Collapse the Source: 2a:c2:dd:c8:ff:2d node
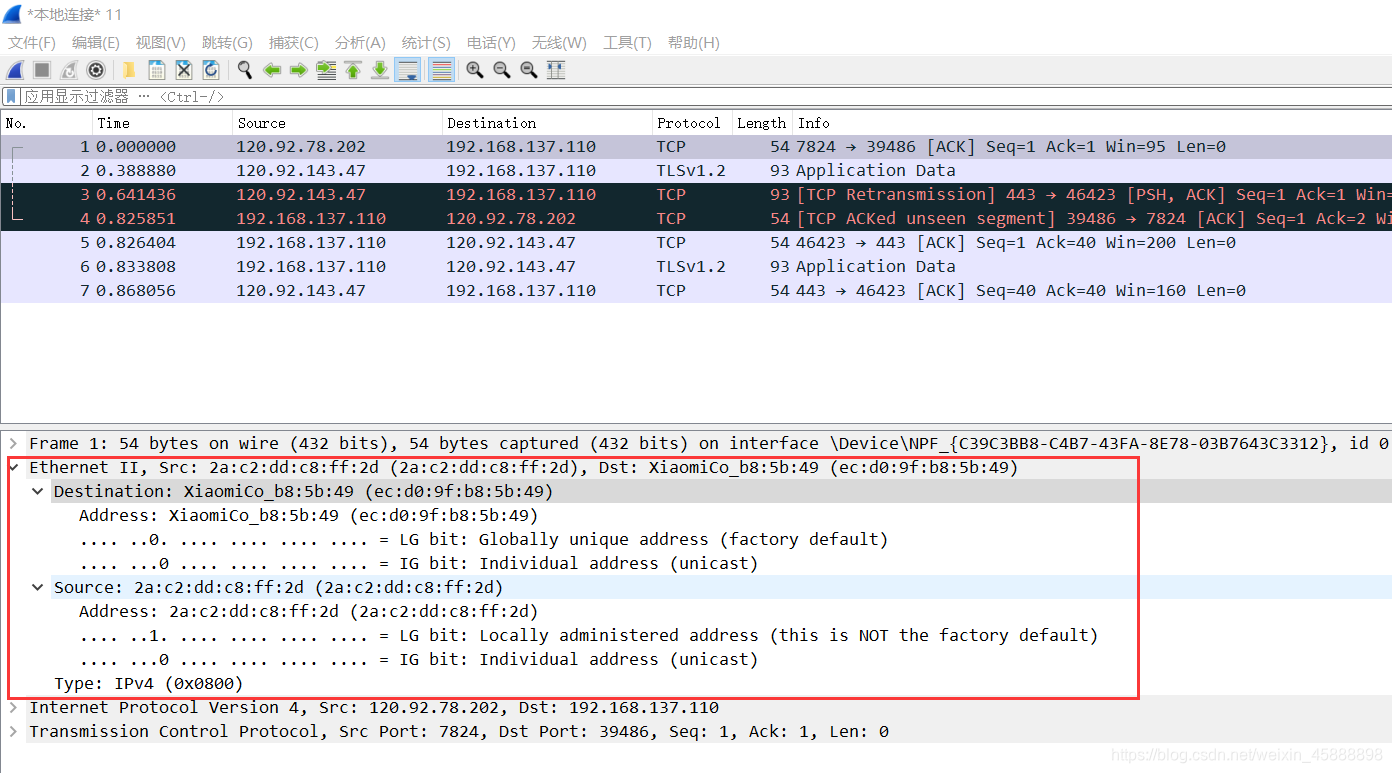Screen dimensions: 1392x773 point(38,587)
